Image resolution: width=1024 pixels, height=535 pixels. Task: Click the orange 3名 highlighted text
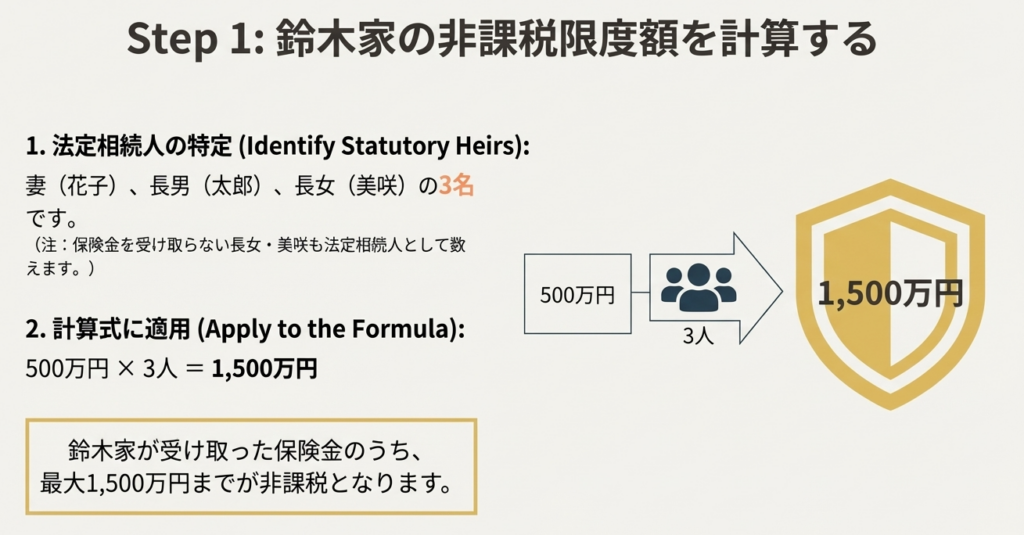[456, 186]
